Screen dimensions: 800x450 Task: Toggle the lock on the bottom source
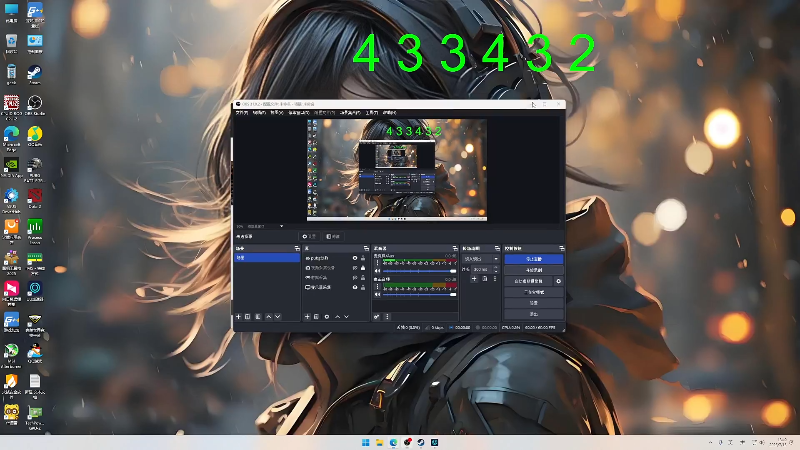[363, 287]
